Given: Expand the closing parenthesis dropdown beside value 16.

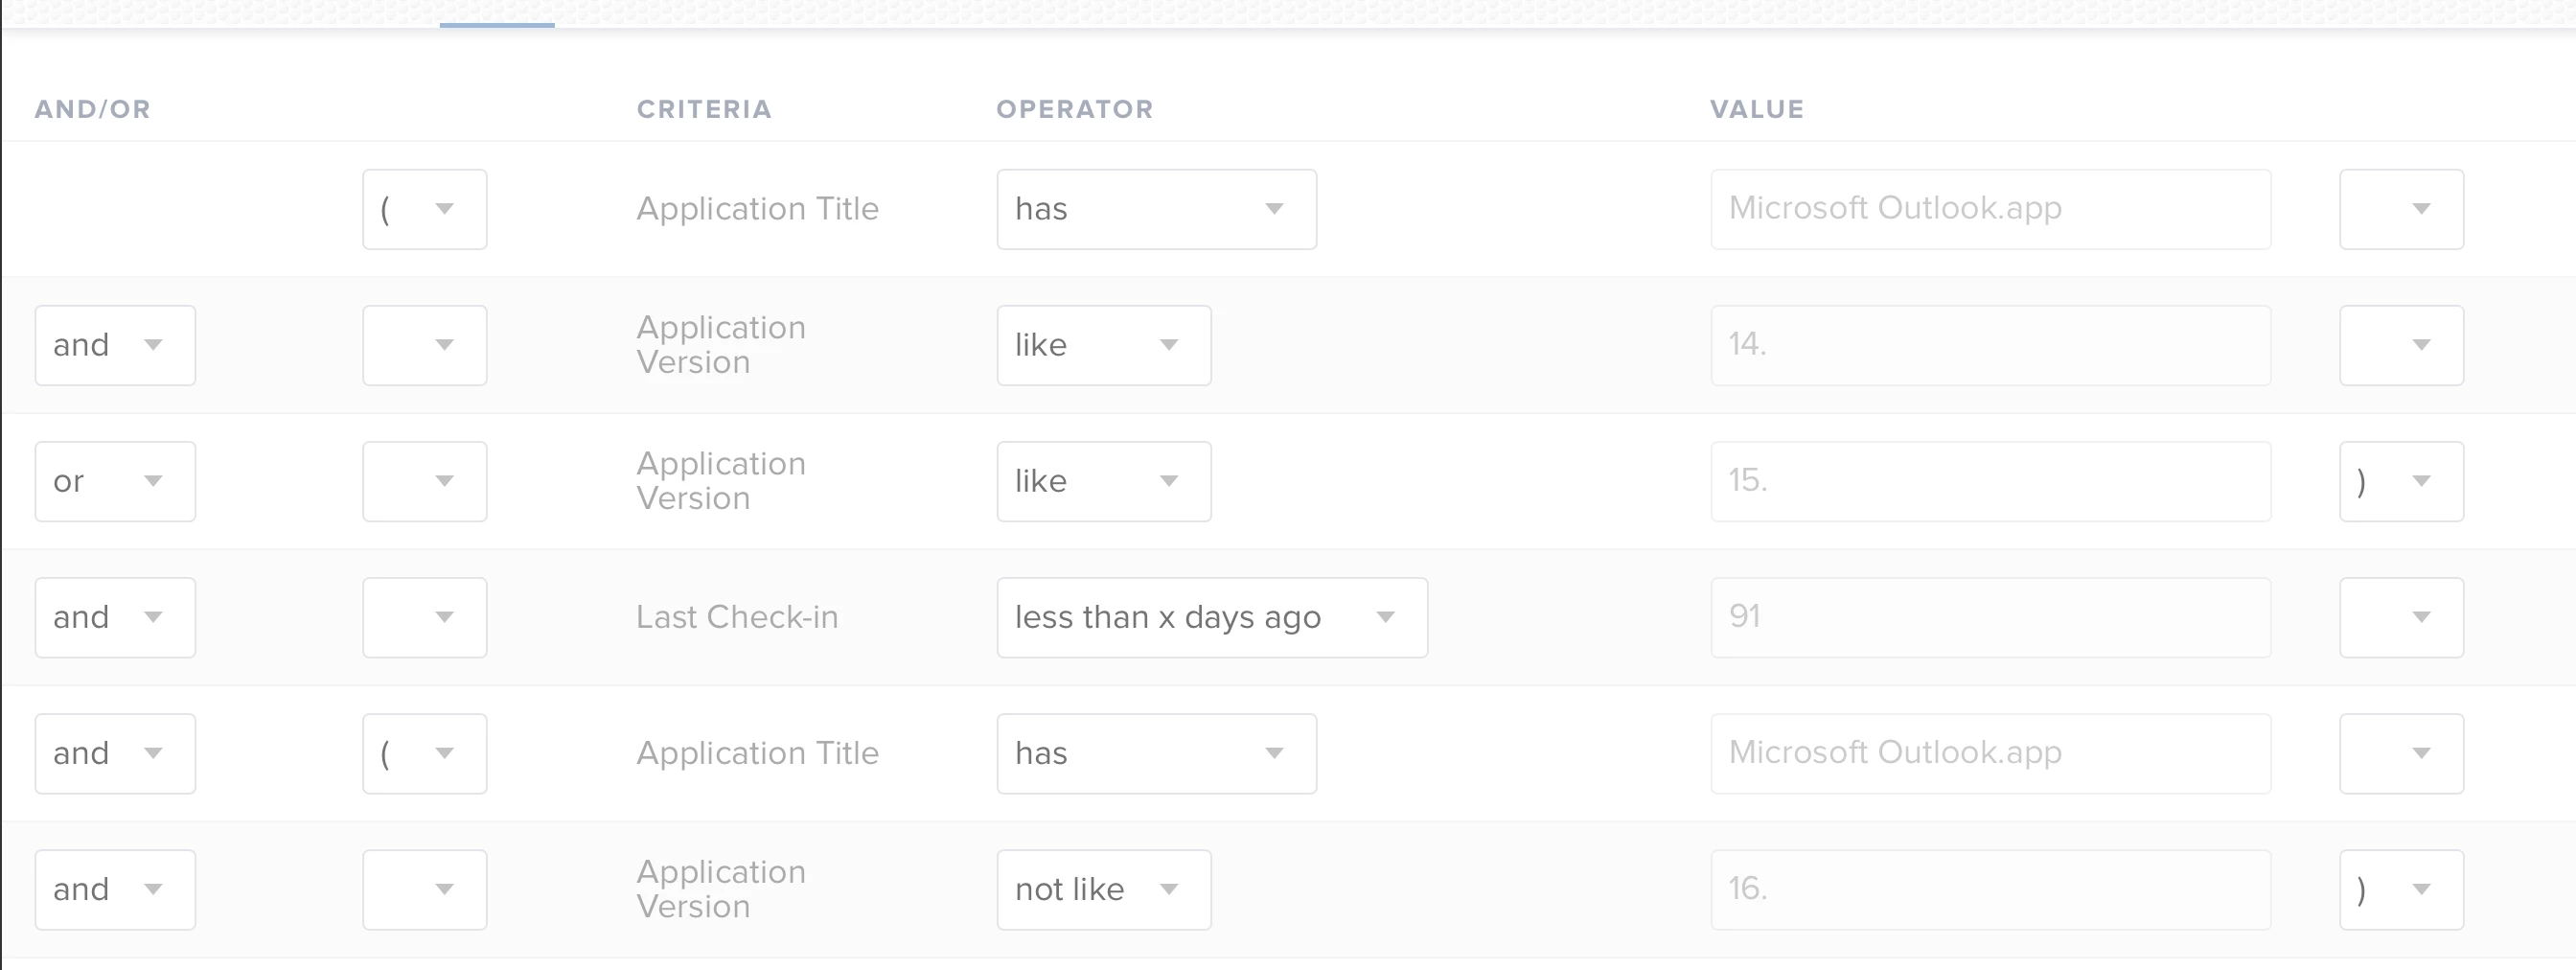Looking at the screenshot, I should 2400,889.
